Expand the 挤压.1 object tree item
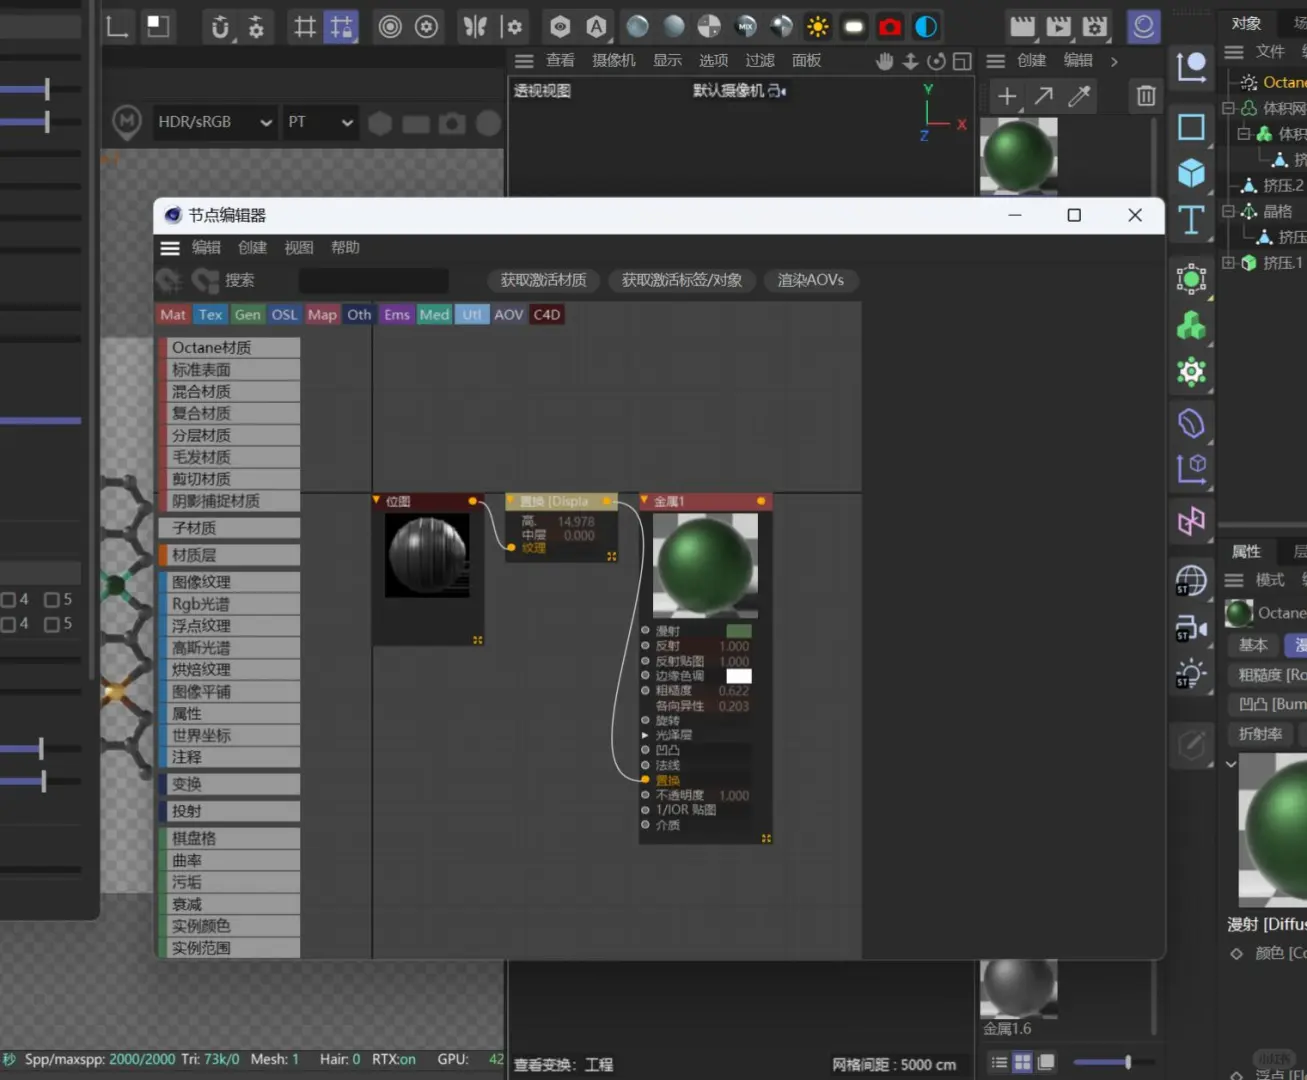 coord(1228,263)
